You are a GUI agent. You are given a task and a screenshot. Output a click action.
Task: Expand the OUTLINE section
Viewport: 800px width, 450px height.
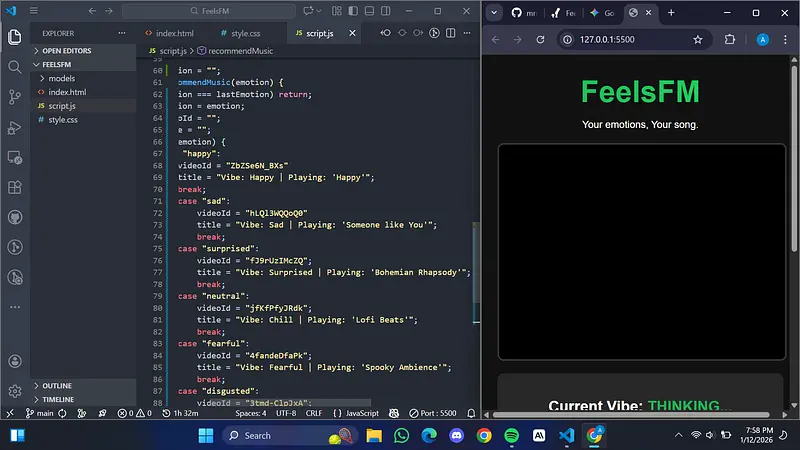click(57, 386)
